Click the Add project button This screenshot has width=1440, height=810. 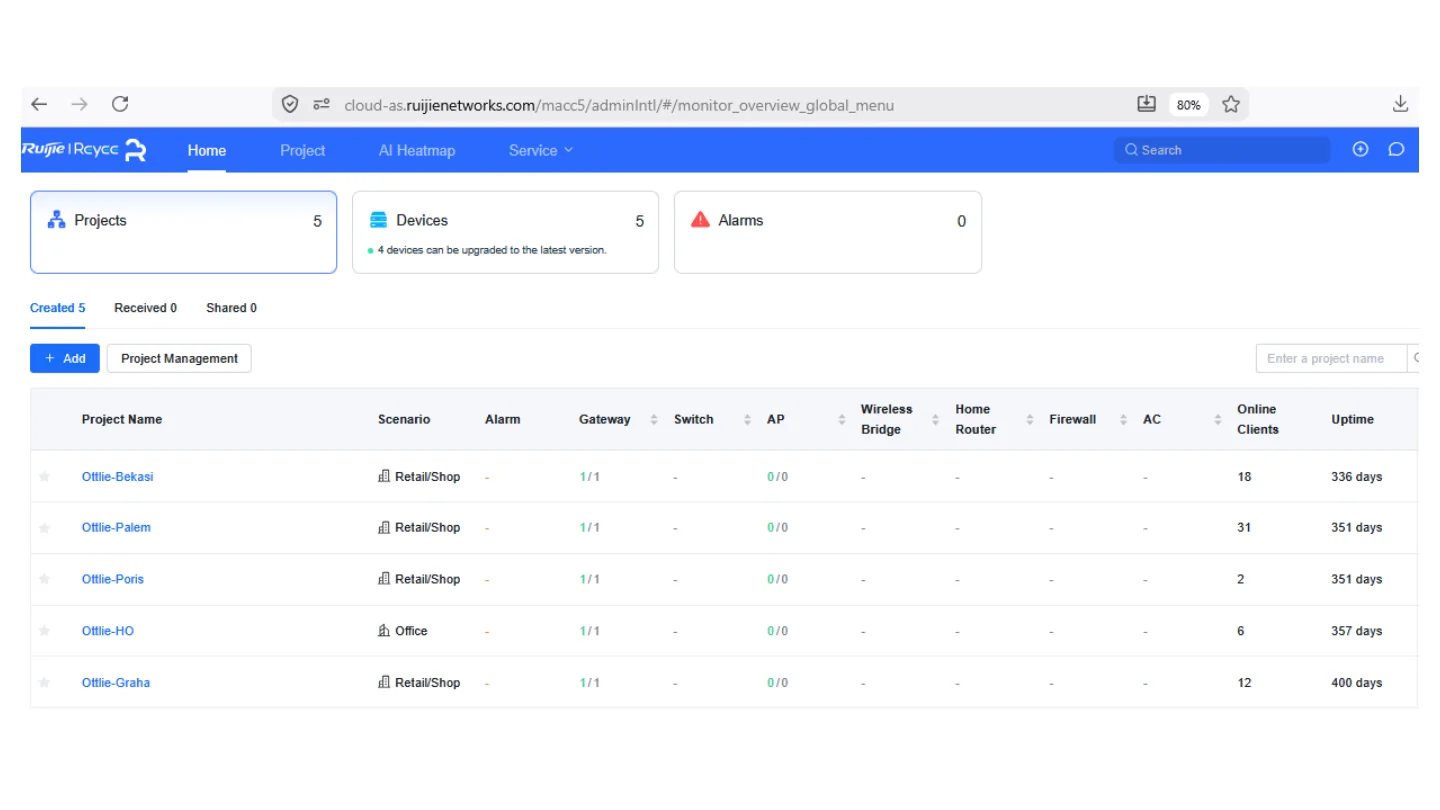65,358
